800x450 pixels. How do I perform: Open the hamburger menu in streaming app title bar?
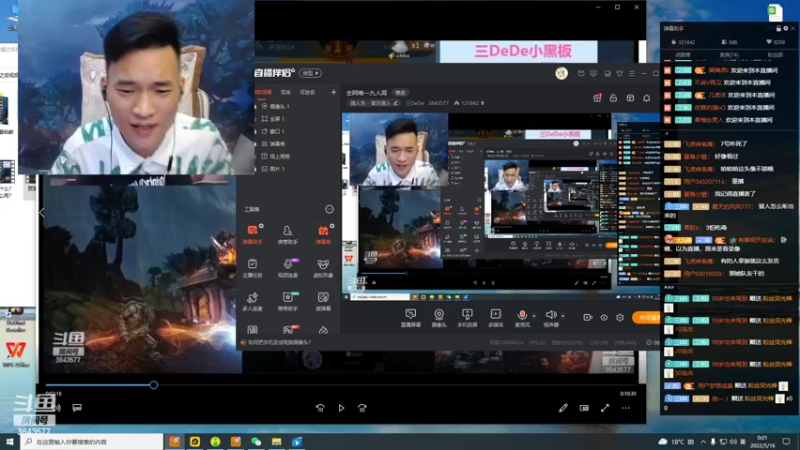pyautogui.click(x=632, y=73)
